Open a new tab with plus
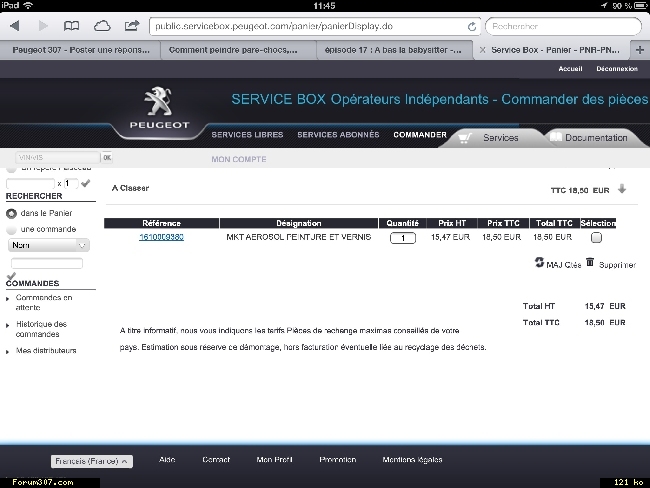Viewport: 650px width, 488px height. pyautogui.click(x=640, y=50)
